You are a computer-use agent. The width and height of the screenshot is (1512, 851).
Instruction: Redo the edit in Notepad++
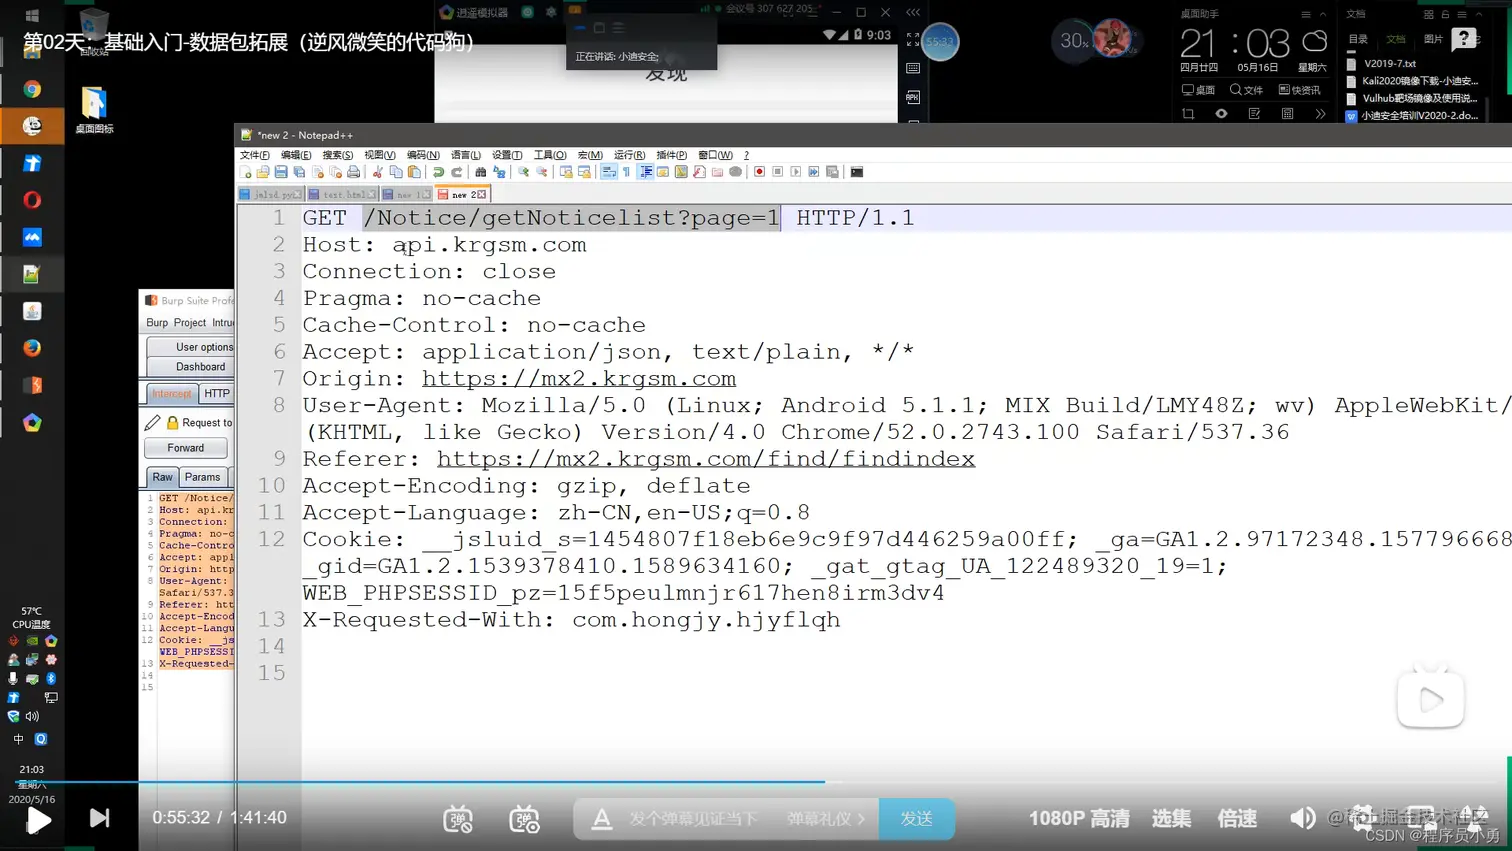456,172
